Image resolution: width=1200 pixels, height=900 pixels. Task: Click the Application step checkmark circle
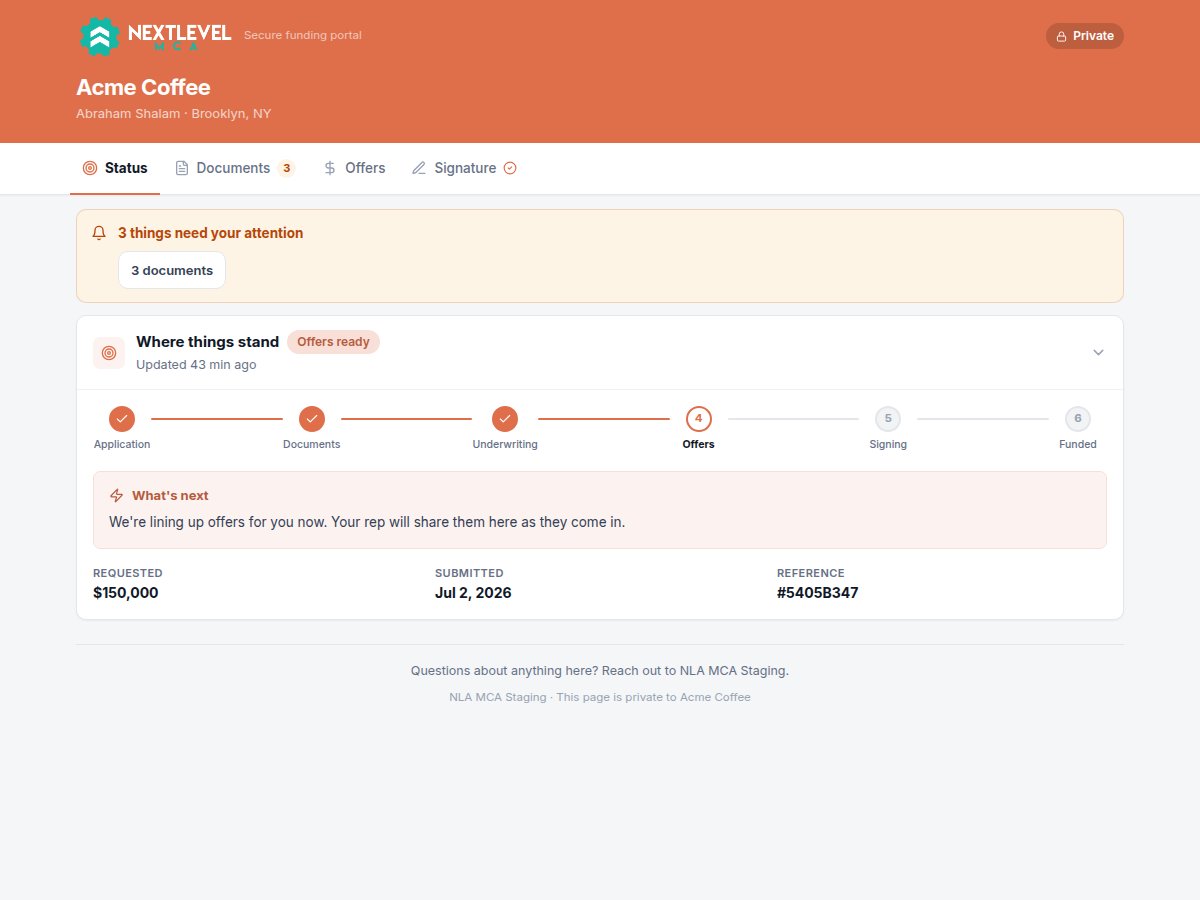coord(122,419)
